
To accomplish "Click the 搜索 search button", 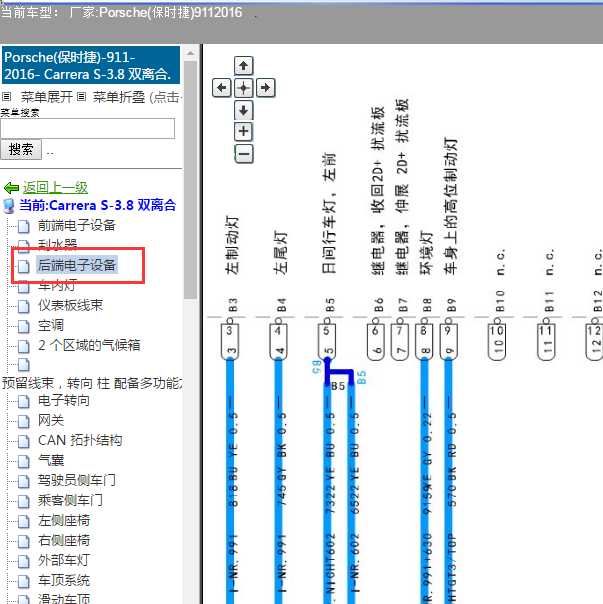I will pyautogui.click(x=21, y=149).
